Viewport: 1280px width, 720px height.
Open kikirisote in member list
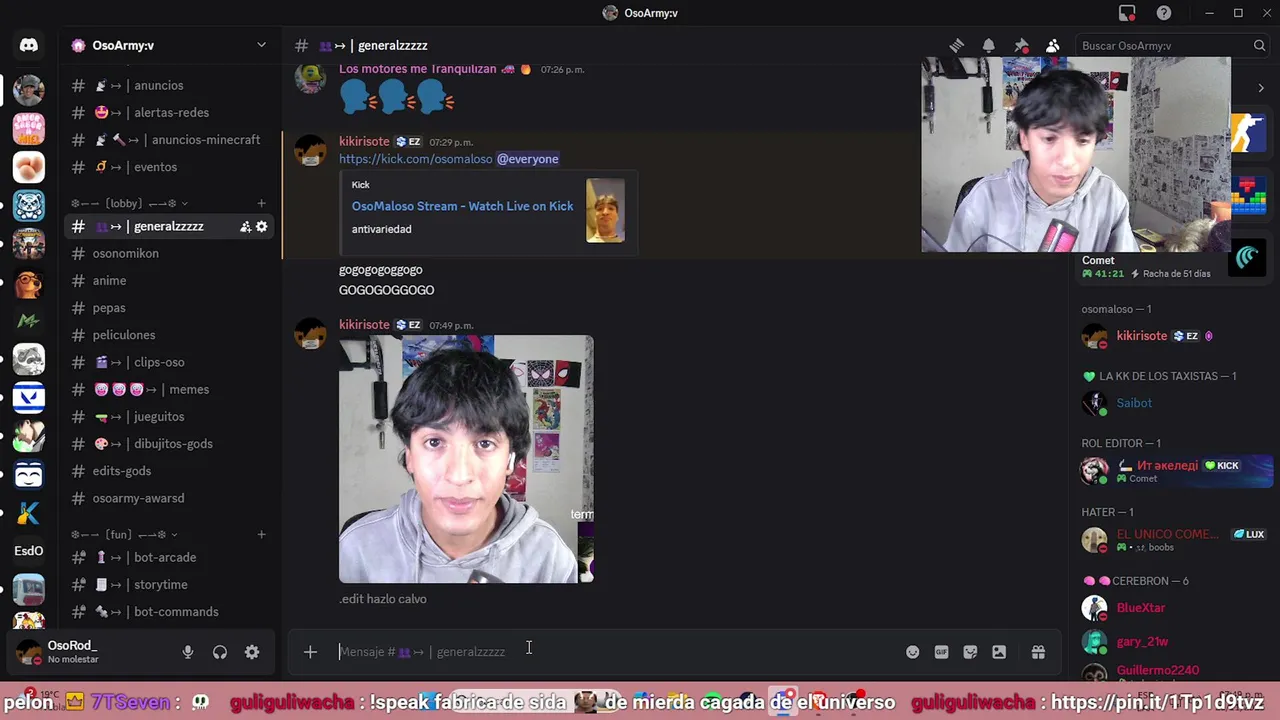point(1175,336)
